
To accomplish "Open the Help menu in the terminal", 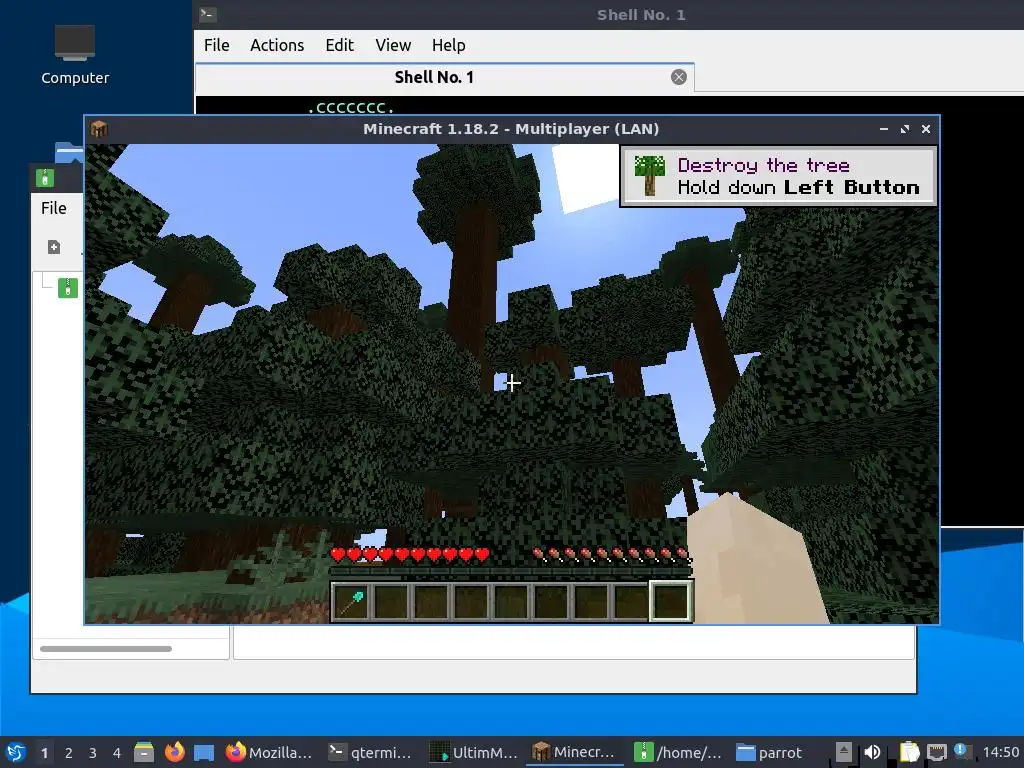I will coord(449,45).
